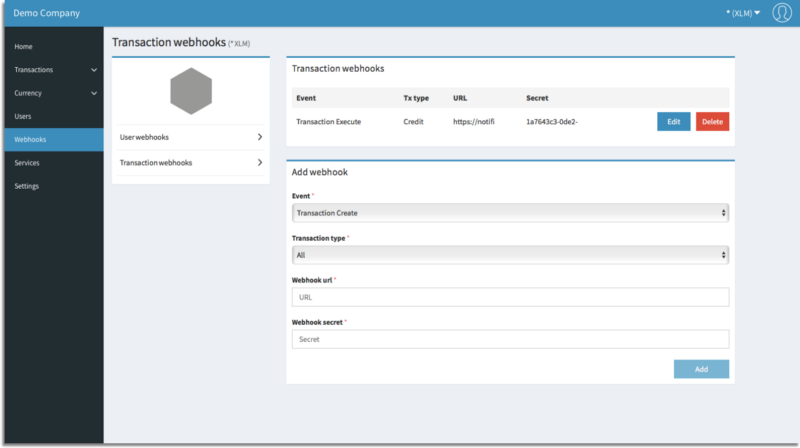The width and height of the screenshot is (800, 448).
Task: Select Transactions in the sidebar
Action: tap(34, 70)
